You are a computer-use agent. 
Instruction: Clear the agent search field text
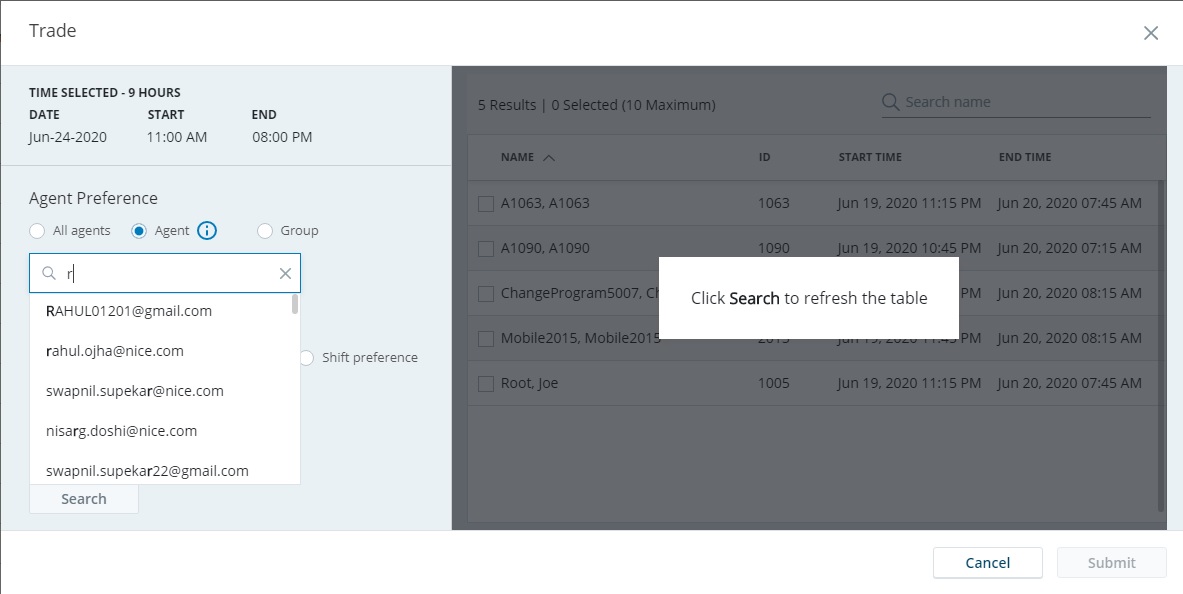point(285,273)
